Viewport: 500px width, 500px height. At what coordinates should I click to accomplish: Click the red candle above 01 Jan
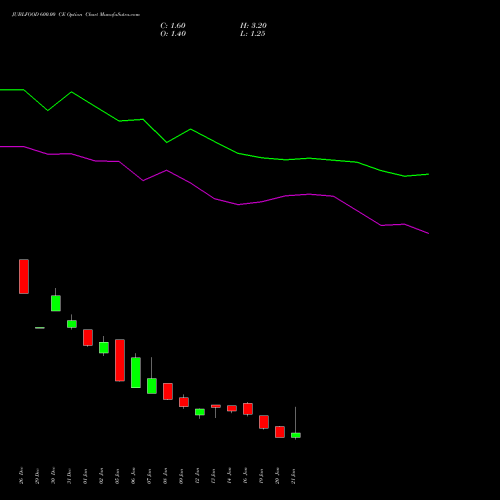click(88, 337)
